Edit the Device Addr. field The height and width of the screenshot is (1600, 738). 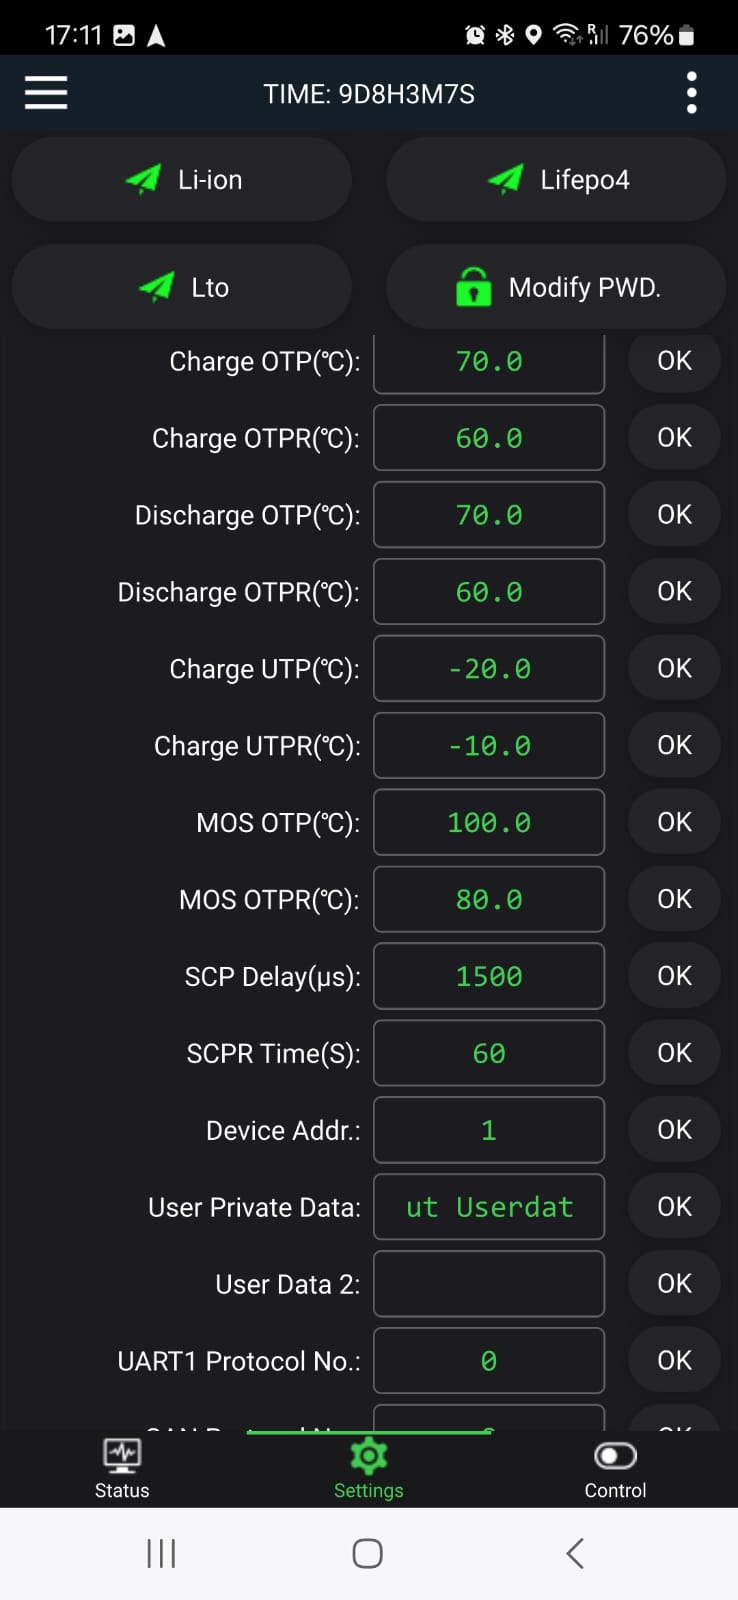489,1130
